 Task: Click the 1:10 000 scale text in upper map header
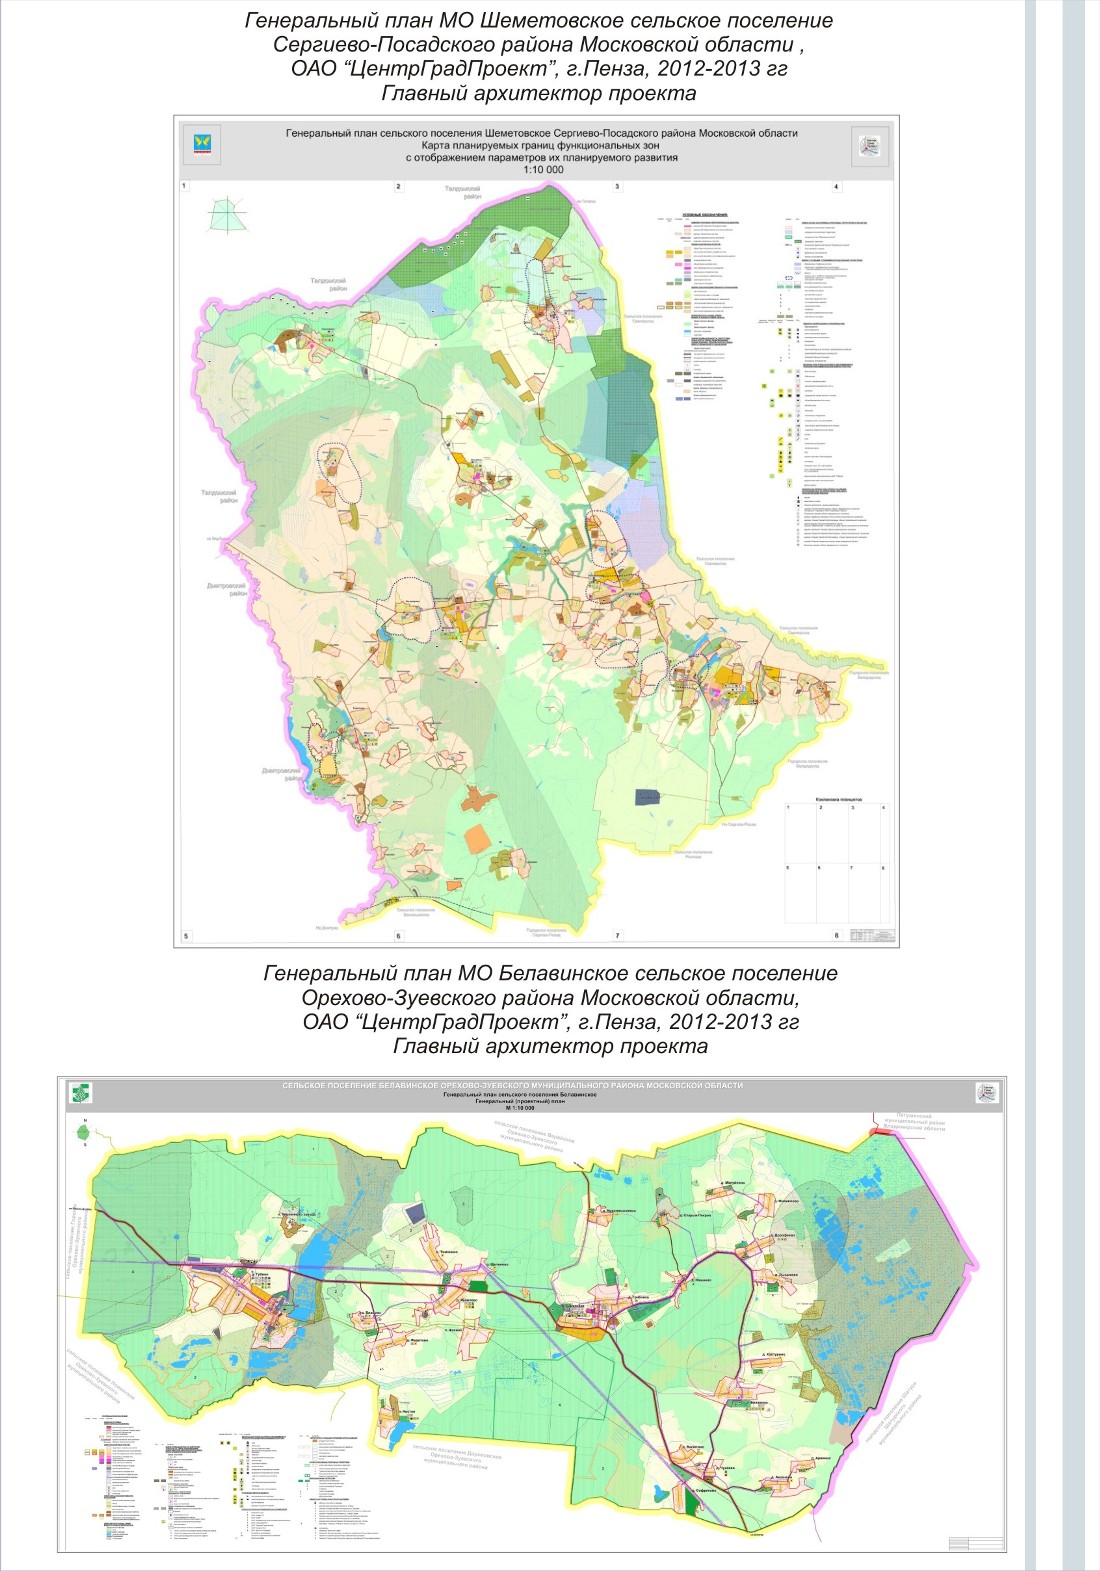coord(543,170)
